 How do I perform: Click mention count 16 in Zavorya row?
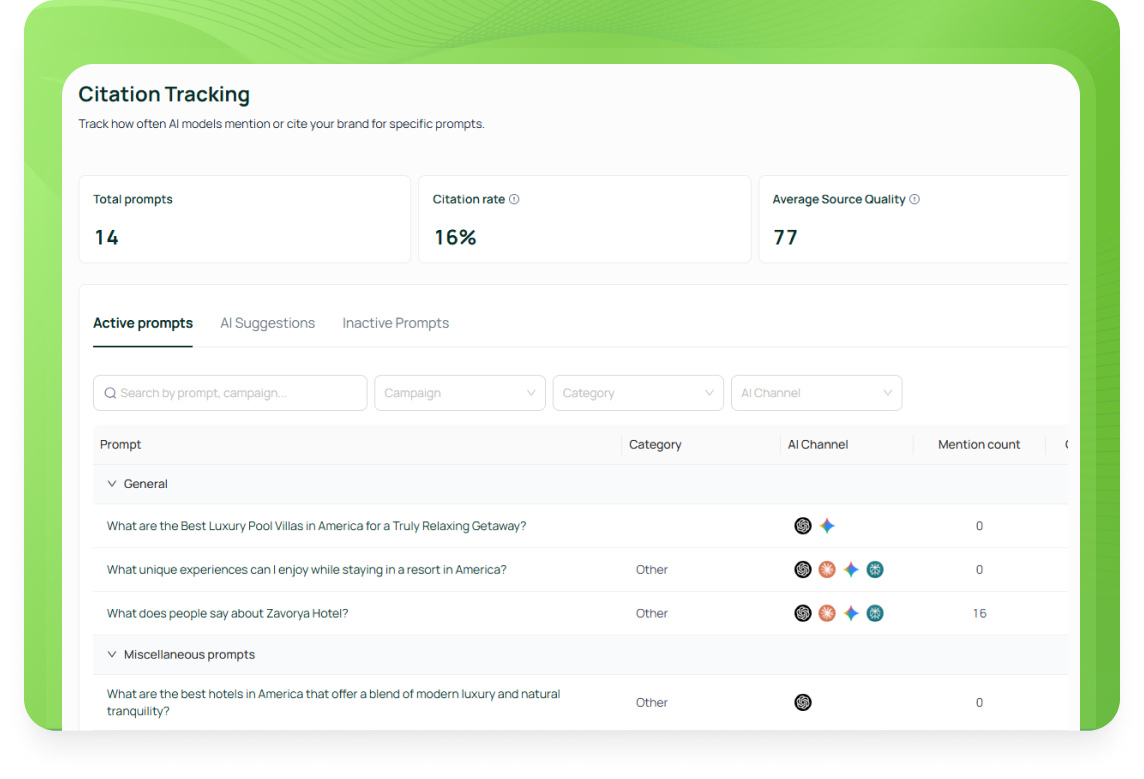coord(979,613)
